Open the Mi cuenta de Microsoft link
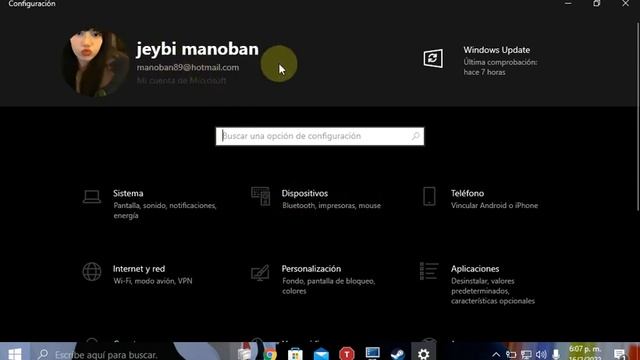This screenshot has width=640, height=360. pos(181,80)
